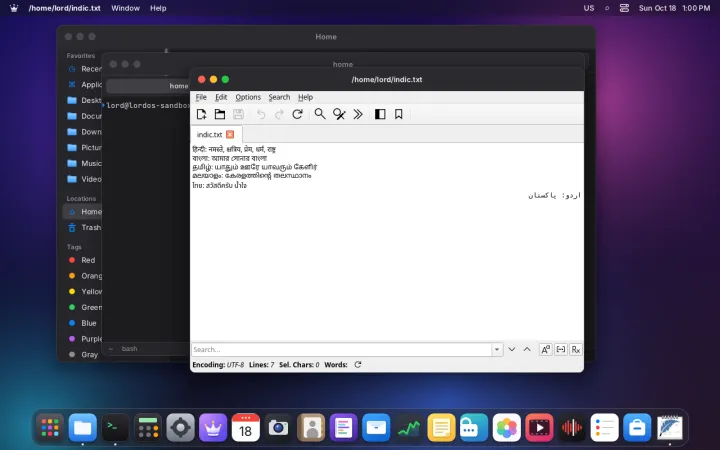Toggle Whole Word button in search bar
The width and height of the screenshot is (720, 450).
click(x=561, y=349)
